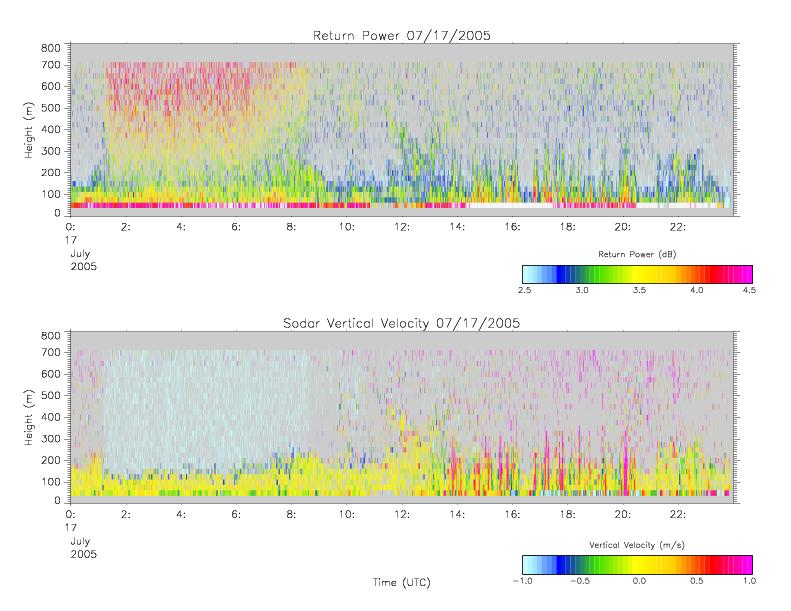This screenshot has width=791, height=611.
Task: Click the 0.5 tick on Vertical Velocity colorbar
Action: pyautogui.click(x=697, y=581)
